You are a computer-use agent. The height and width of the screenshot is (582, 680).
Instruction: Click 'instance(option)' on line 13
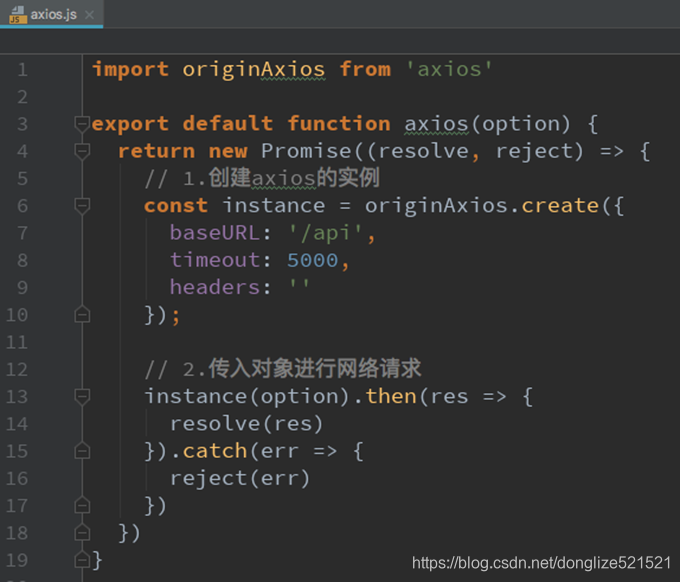click(247, 397)
